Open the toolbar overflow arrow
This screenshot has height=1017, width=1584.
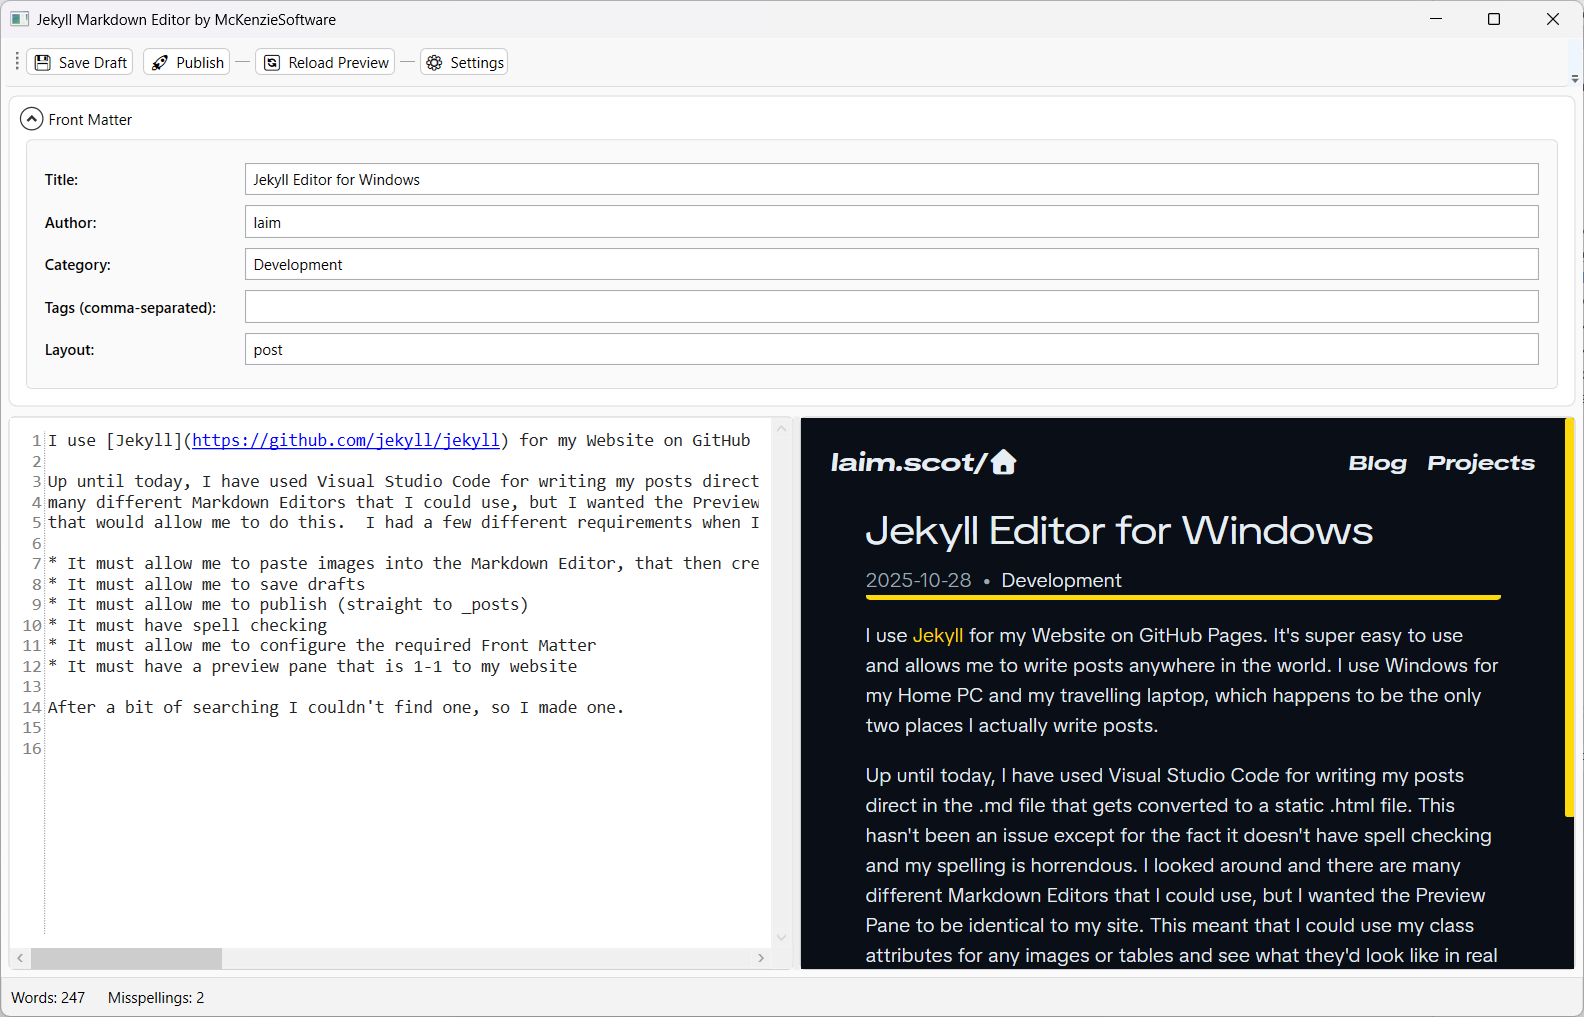click(x=1575, y=78)
